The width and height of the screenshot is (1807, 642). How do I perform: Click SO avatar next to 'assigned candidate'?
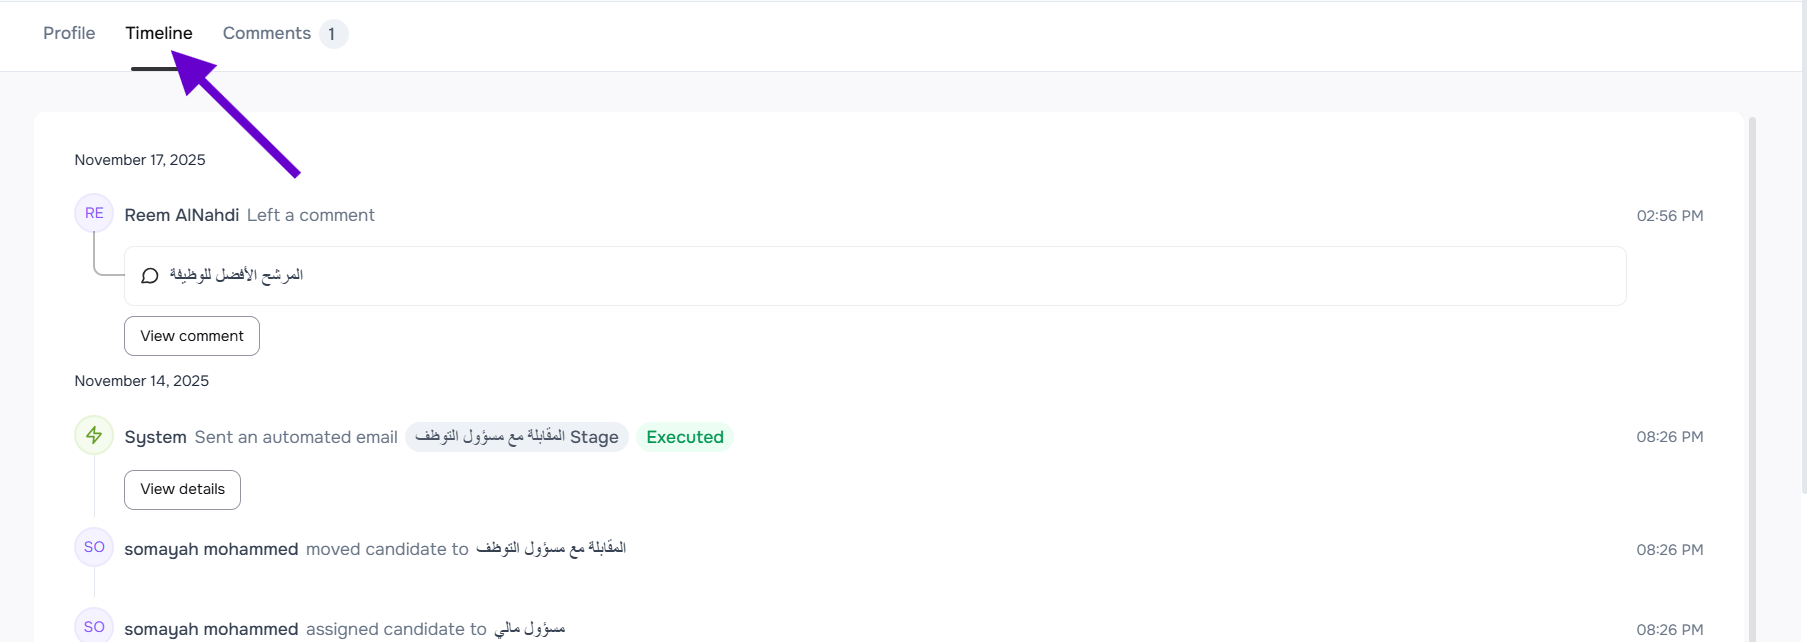point(94,627)
